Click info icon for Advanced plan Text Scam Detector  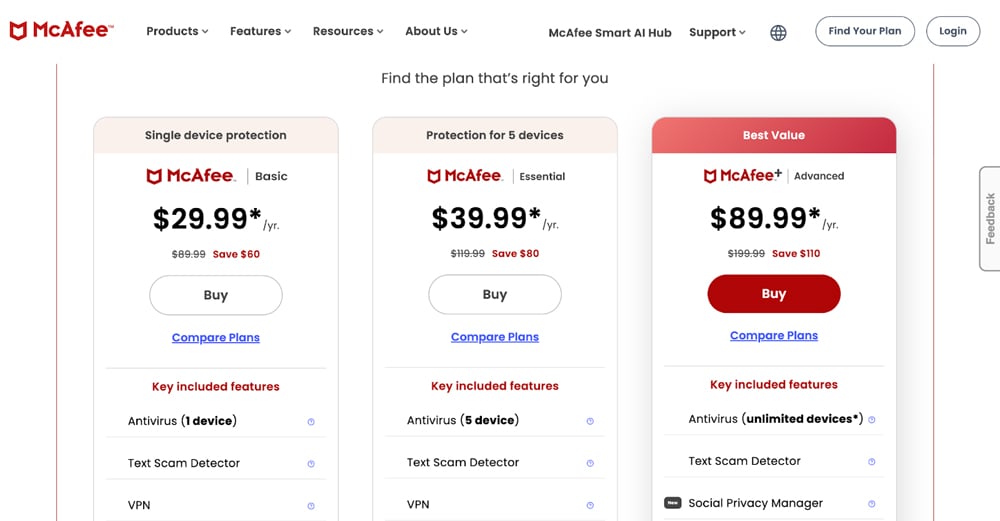[x=872, y=462]
